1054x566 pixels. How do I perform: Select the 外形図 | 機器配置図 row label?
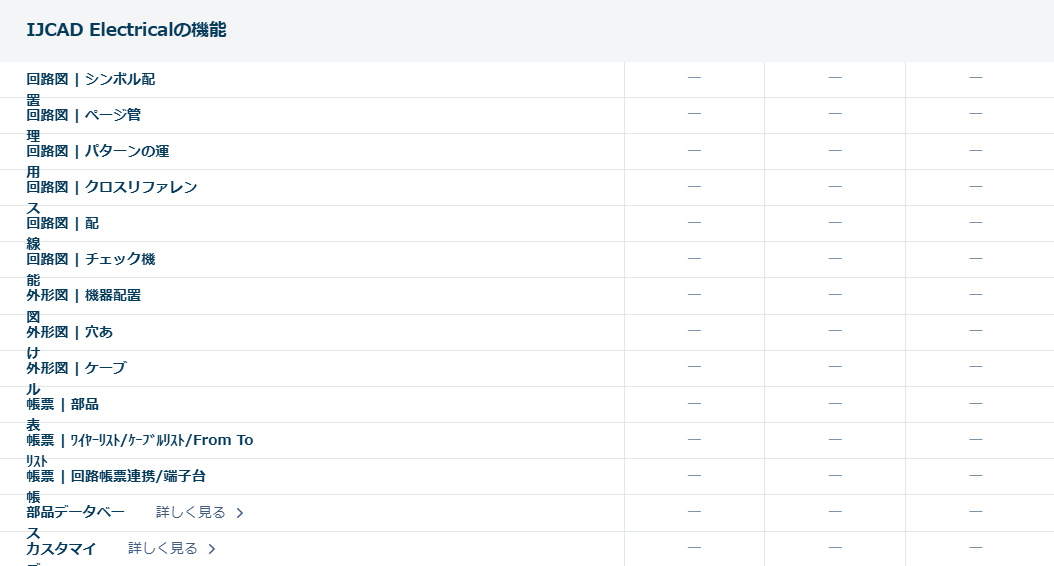(x=83, y=295)
